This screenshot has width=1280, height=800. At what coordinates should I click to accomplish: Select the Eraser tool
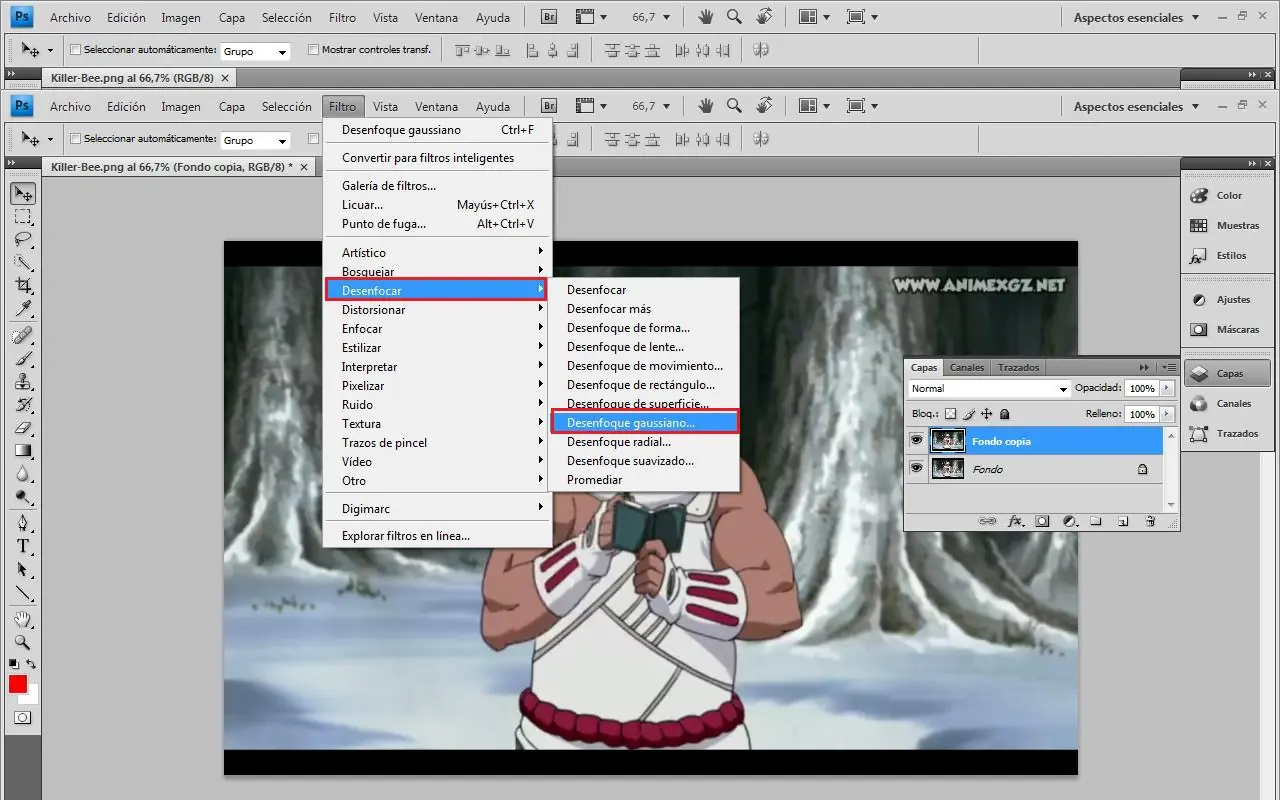point(23,428)
